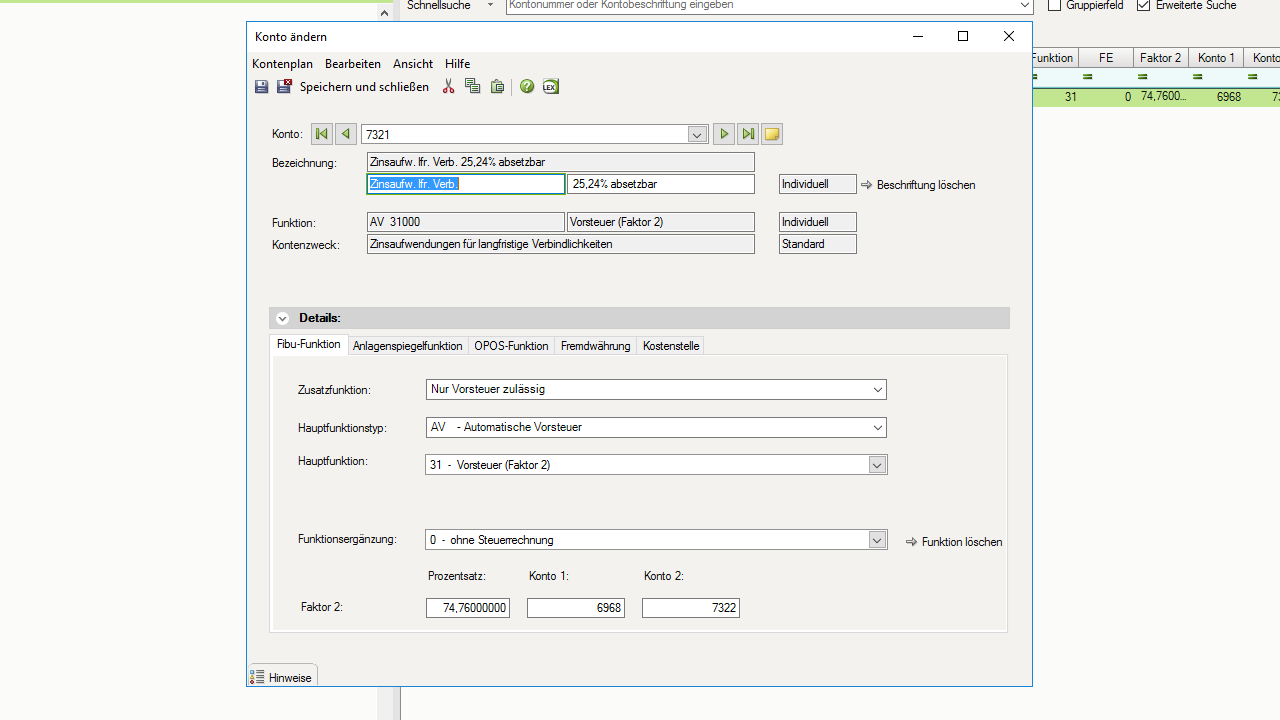Toggle the Gruppierfeld checkbox
Viewport: 1280px width, 720px height.
click(1054, 5)
